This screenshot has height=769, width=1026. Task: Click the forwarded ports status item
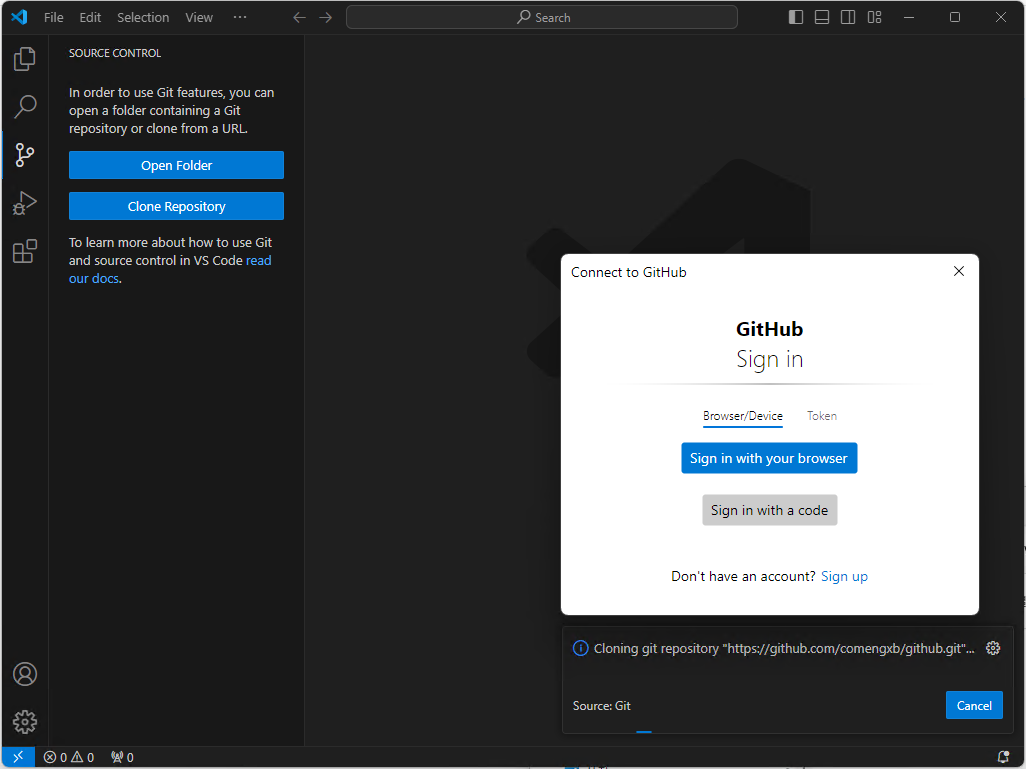pyautogui.click(x=122, y=757)
